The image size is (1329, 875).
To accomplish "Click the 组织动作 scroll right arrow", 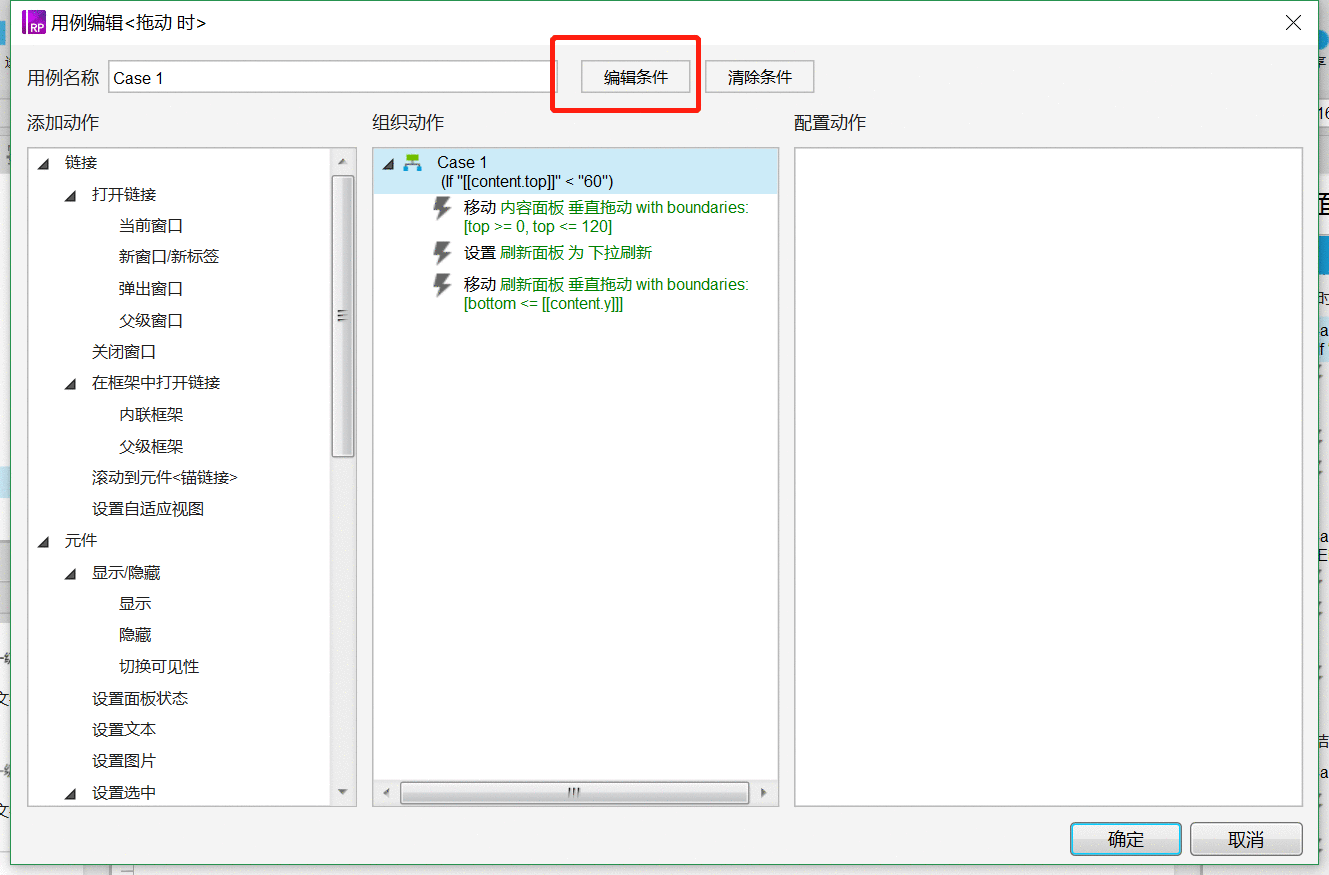I will 763,793.
